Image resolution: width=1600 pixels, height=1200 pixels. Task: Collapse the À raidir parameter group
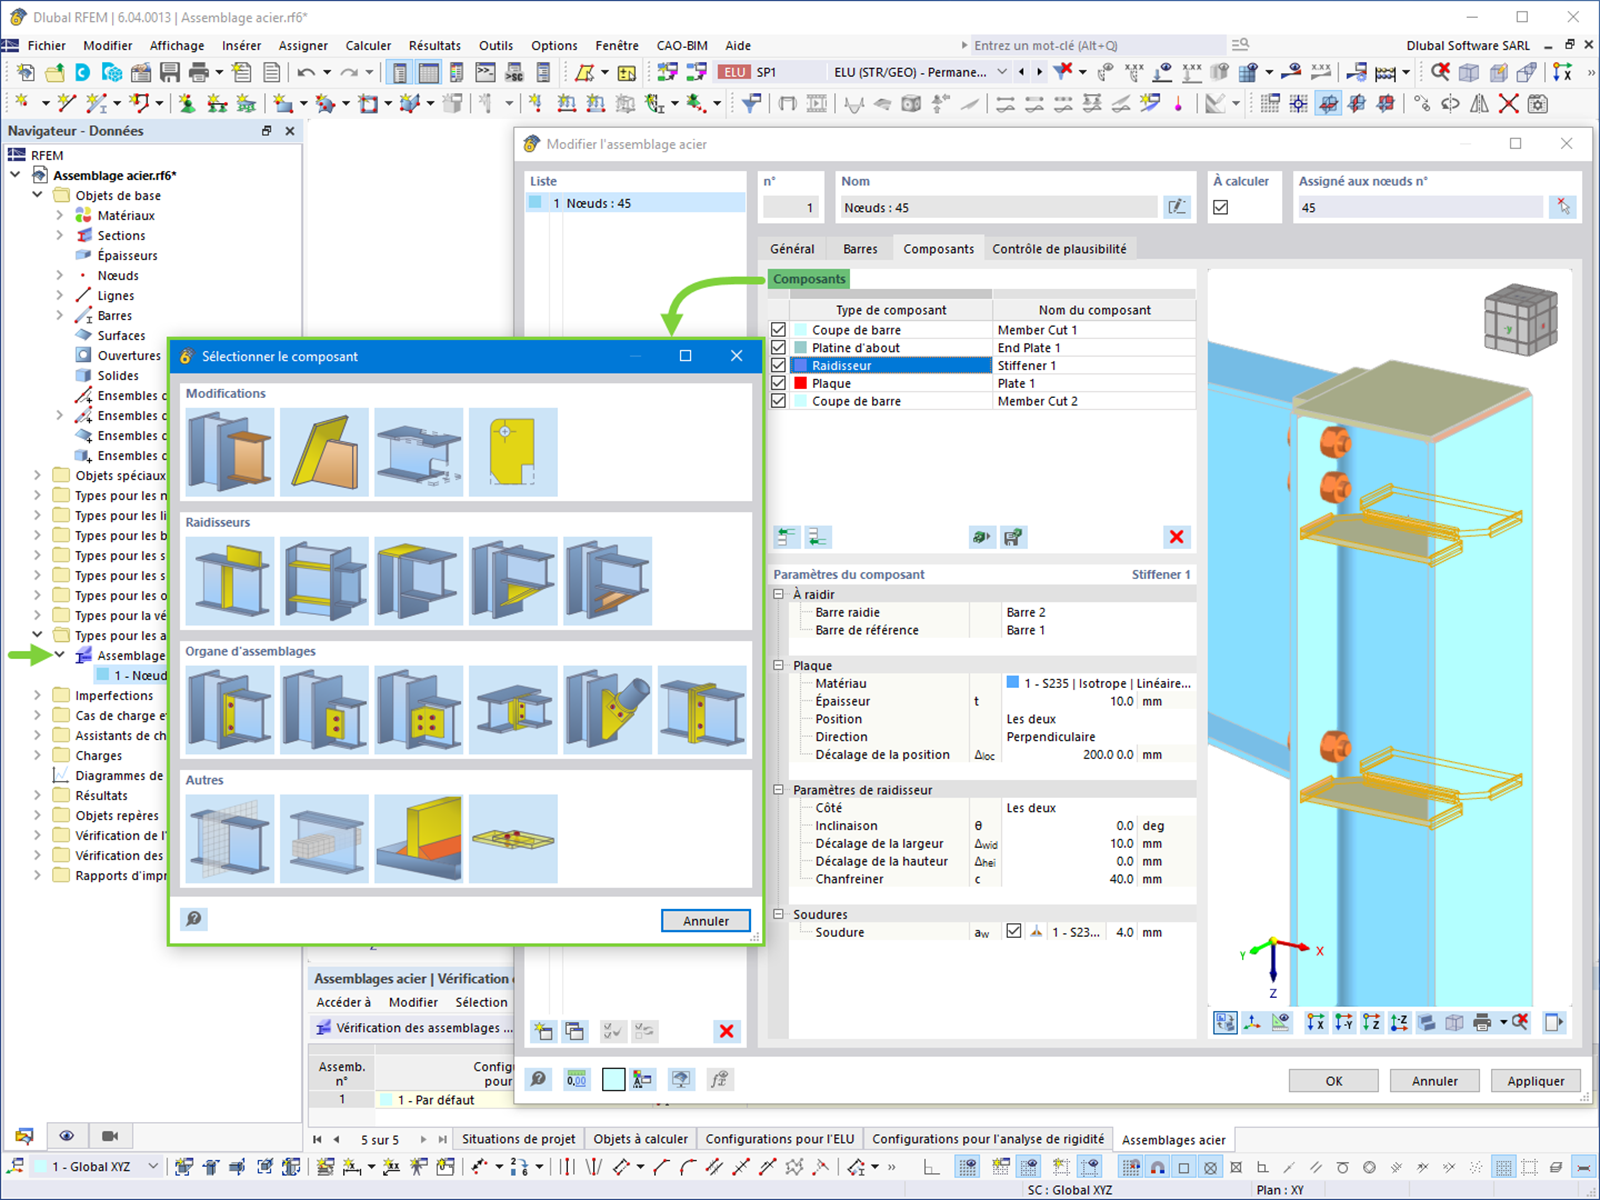click(x=779, y=594)
